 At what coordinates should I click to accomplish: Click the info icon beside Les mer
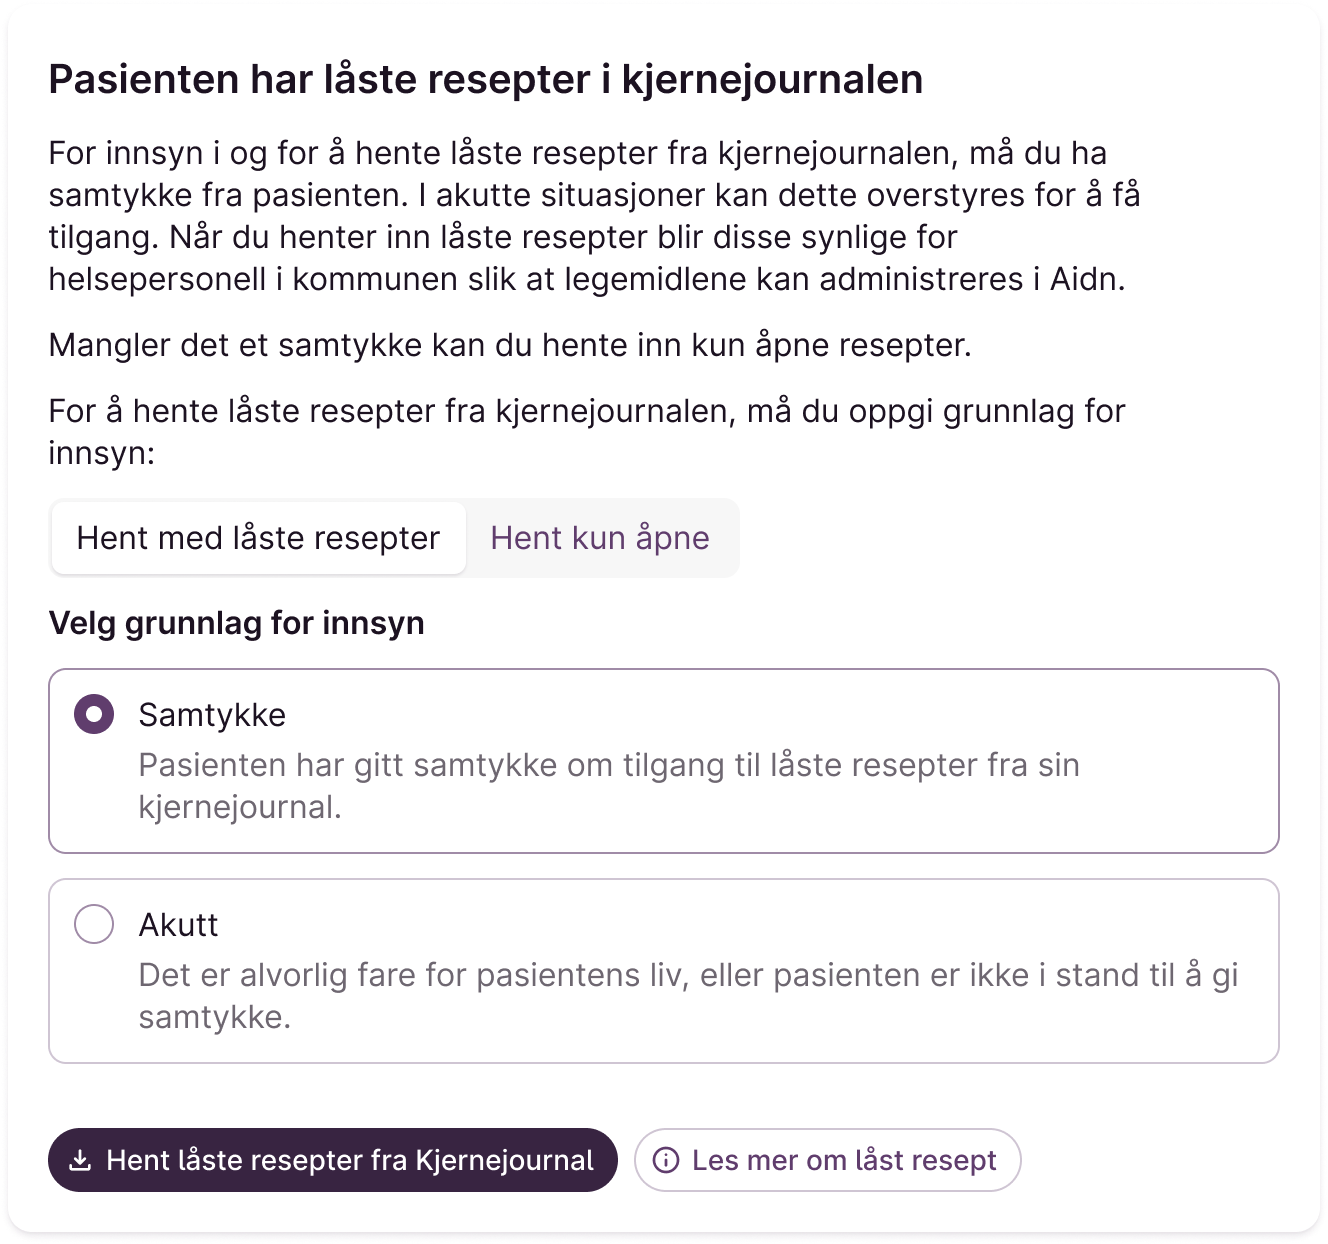[665, 1160]
